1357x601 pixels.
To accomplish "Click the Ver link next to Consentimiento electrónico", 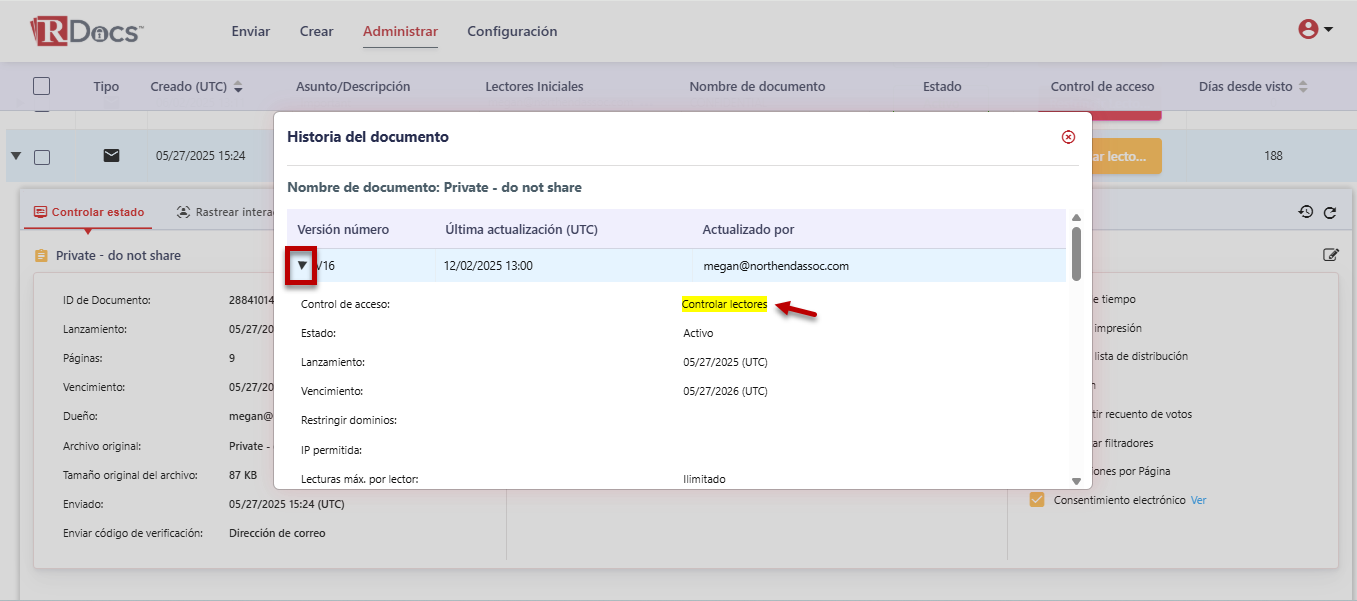I will (1198, 500).
